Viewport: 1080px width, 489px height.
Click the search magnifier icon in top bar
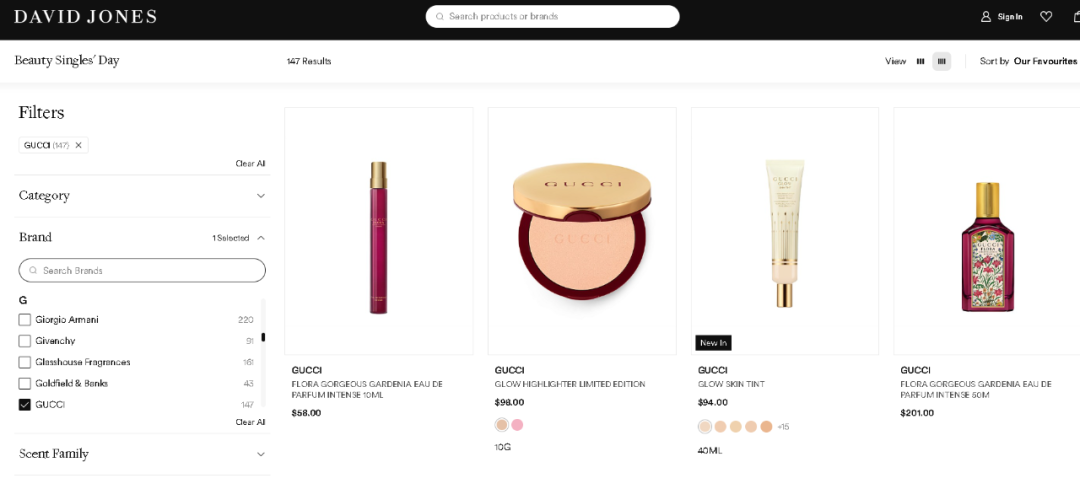[x=440, y=17]
